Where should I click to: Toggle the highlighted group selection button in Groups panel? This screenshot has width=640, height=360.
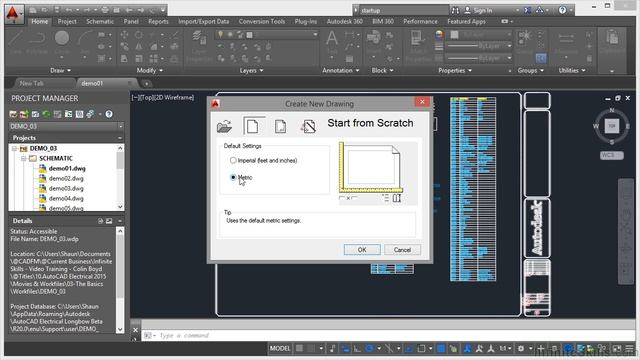pyautogui.click(x=541, y=58)
